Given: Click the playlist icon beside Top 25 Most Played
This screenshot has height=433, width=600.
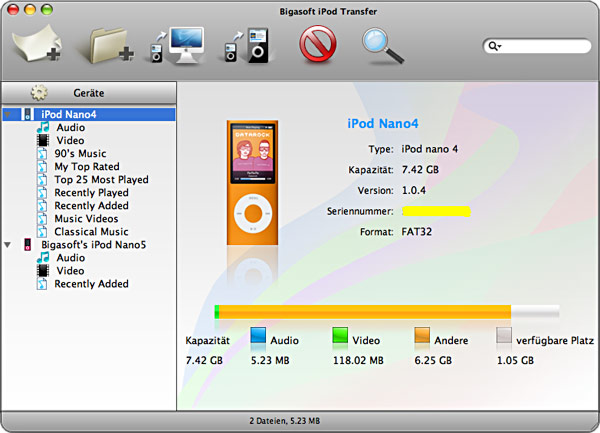Looking at the screenshot, I should (42, 180).
